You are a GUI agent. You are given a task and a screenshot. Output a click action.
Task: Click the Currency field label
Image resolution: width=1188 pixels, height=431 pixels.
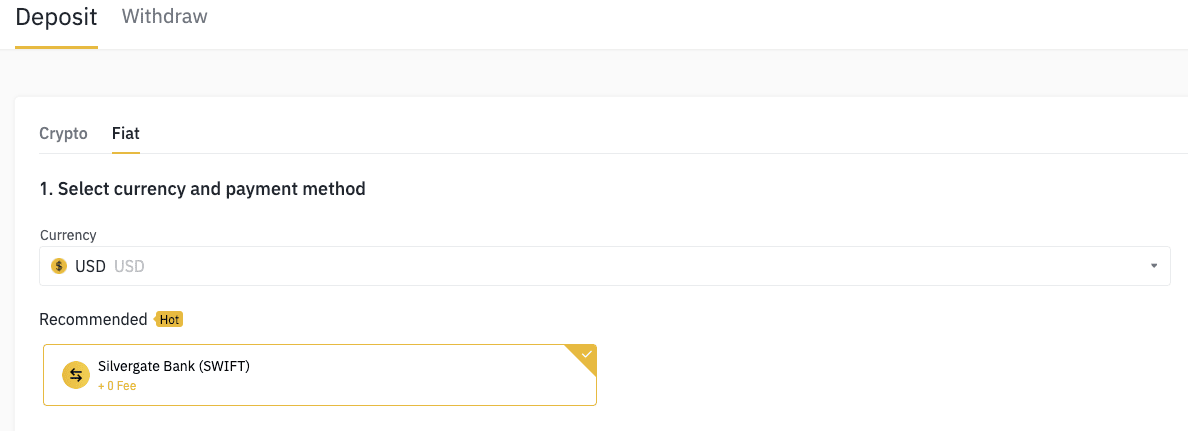point(68,235)
